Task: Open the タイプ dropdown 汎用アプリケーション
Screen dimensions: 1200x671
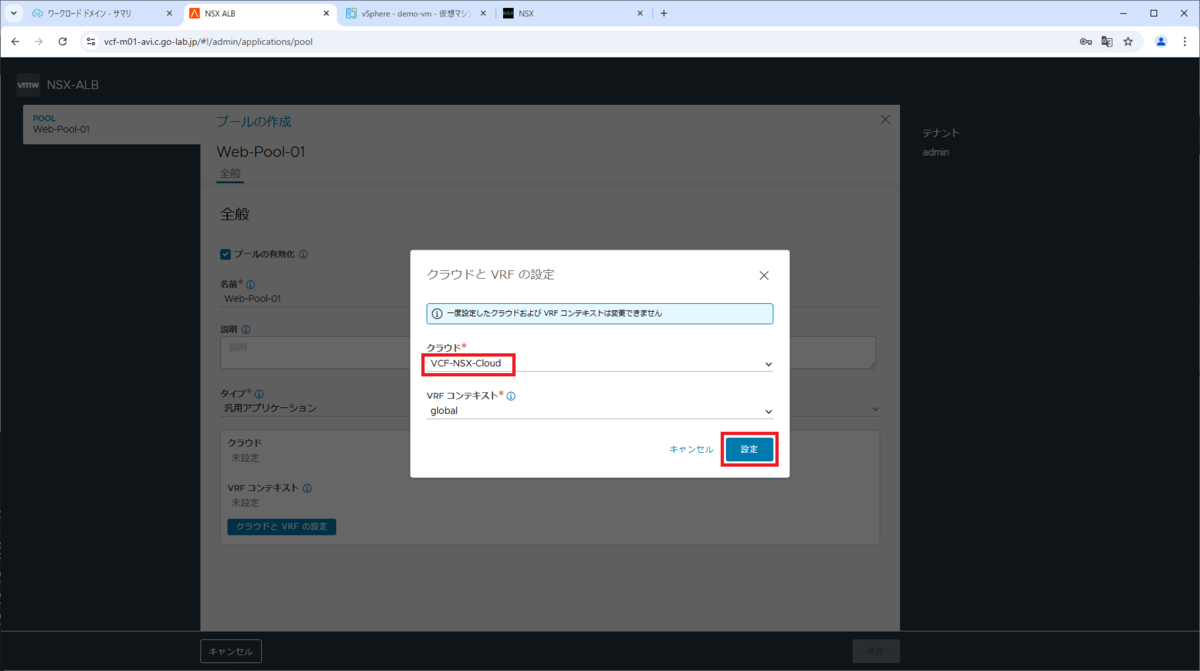Action: [x=550, y=408]
